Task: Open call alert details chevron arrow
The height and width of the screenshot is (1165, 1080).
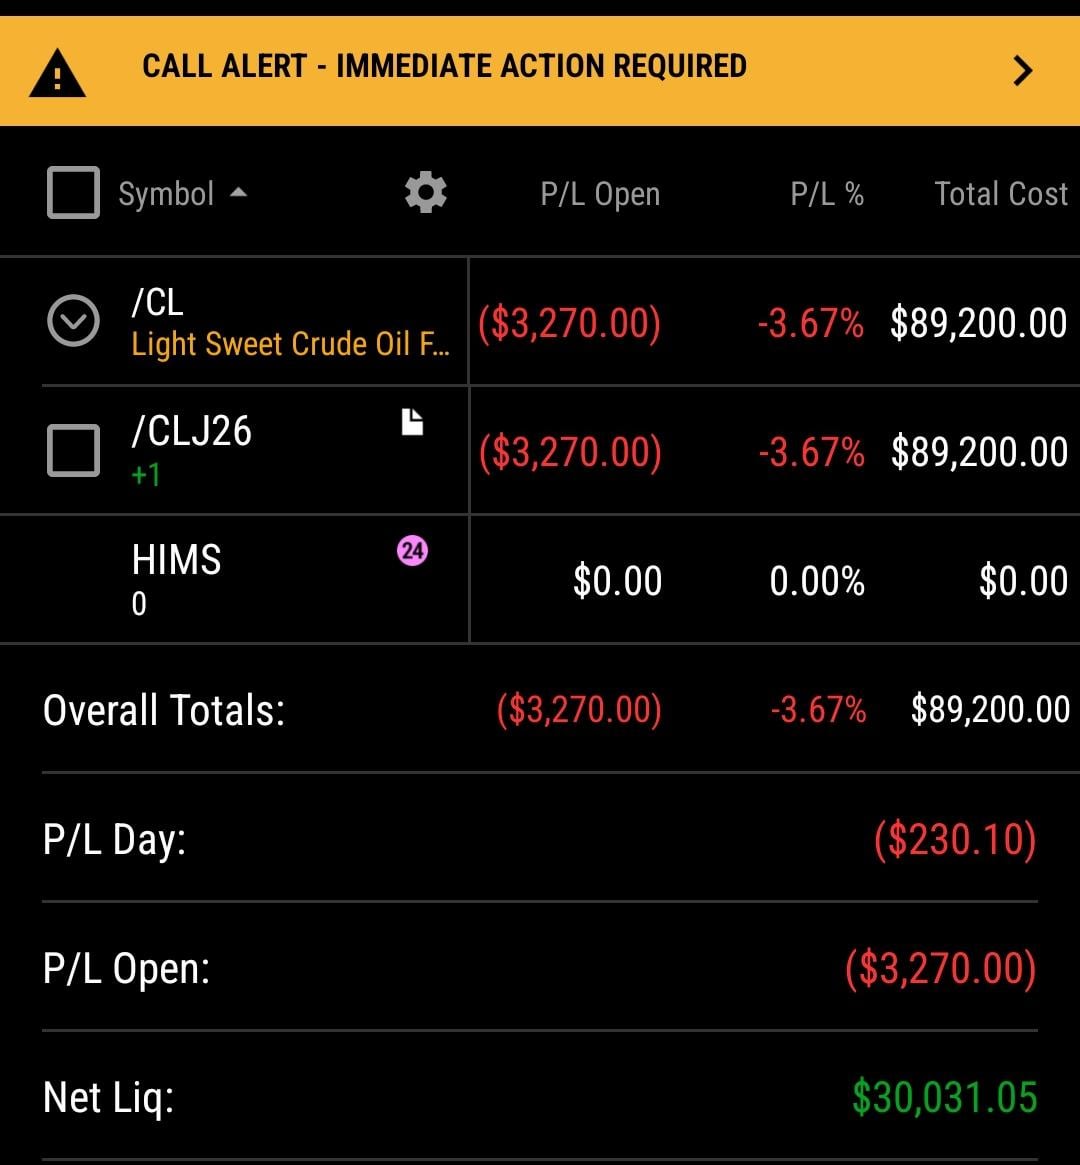Action: (1022, 70)
